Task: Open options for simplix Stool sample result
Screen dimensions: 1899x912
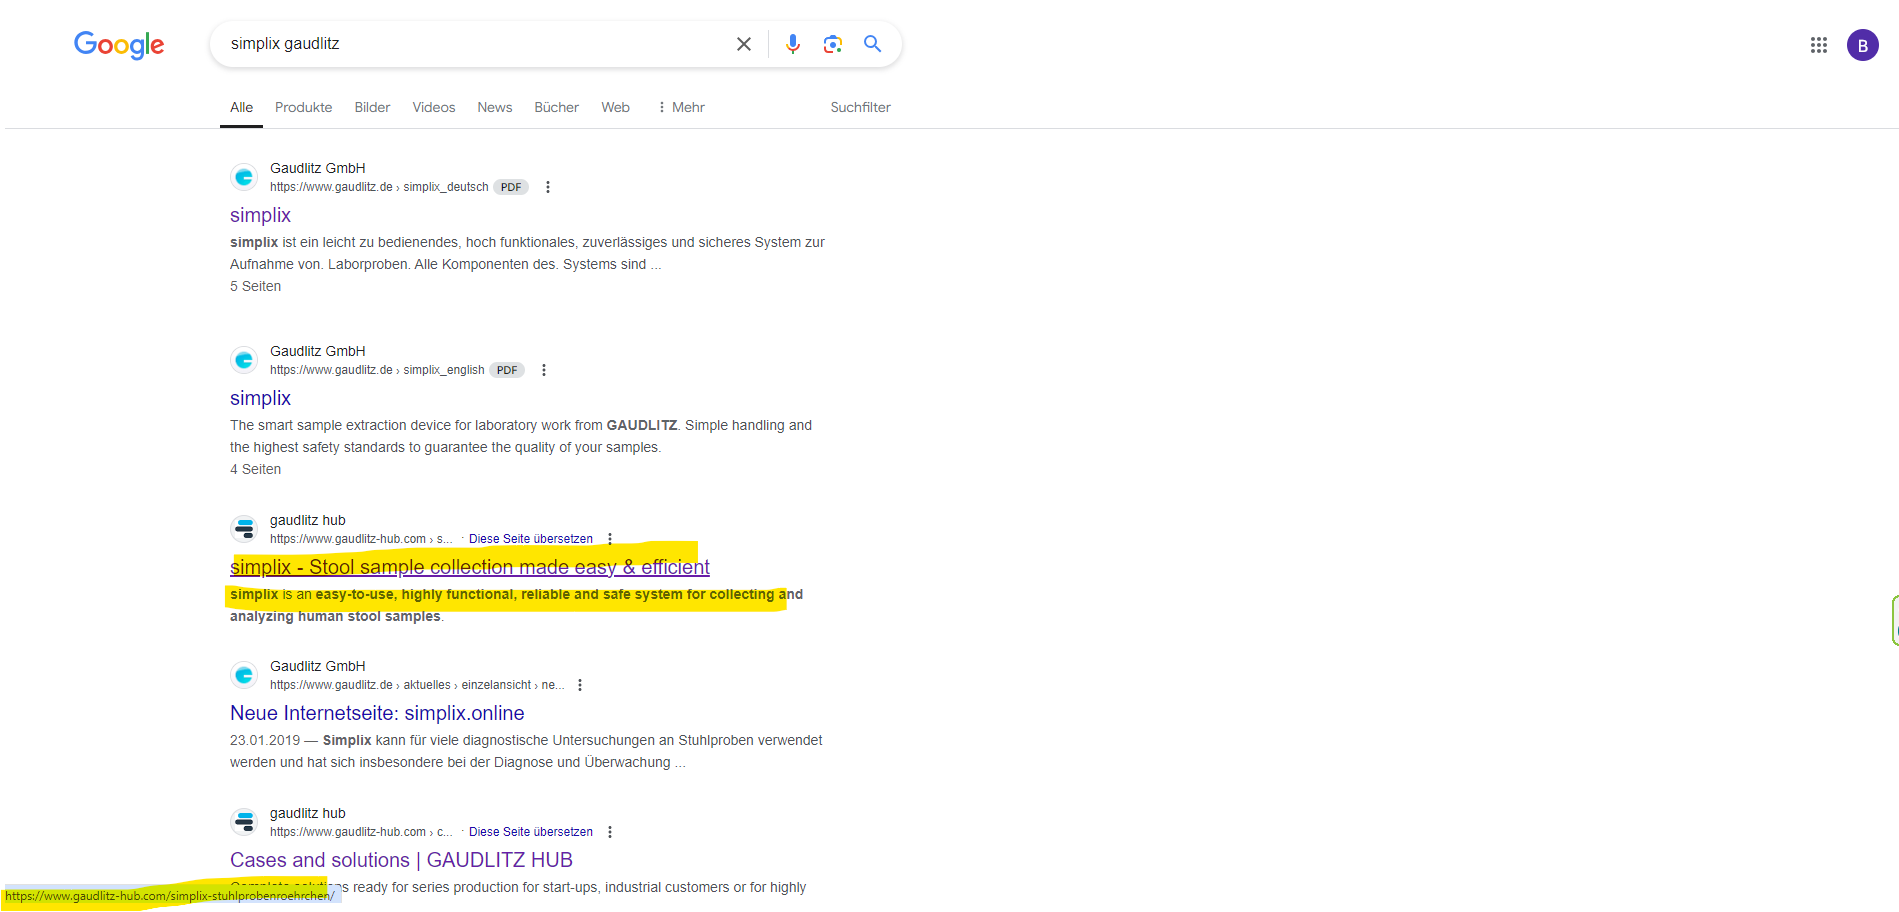Action: [610, 539]
